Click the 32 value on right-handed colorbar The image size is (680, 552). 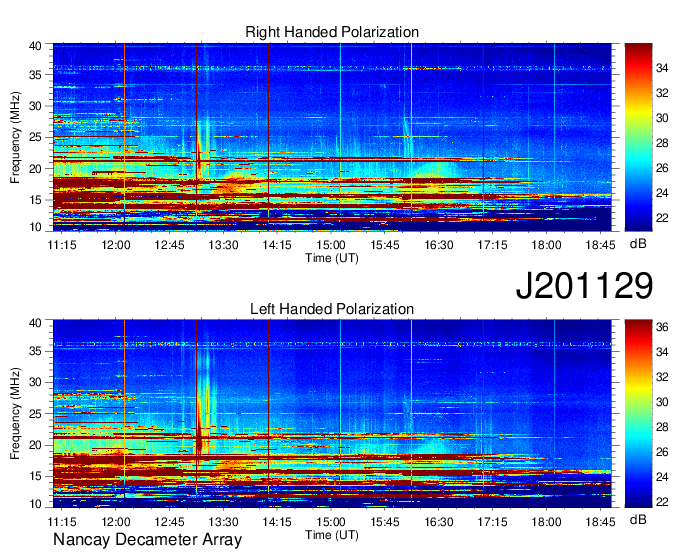tap(662, 93)
